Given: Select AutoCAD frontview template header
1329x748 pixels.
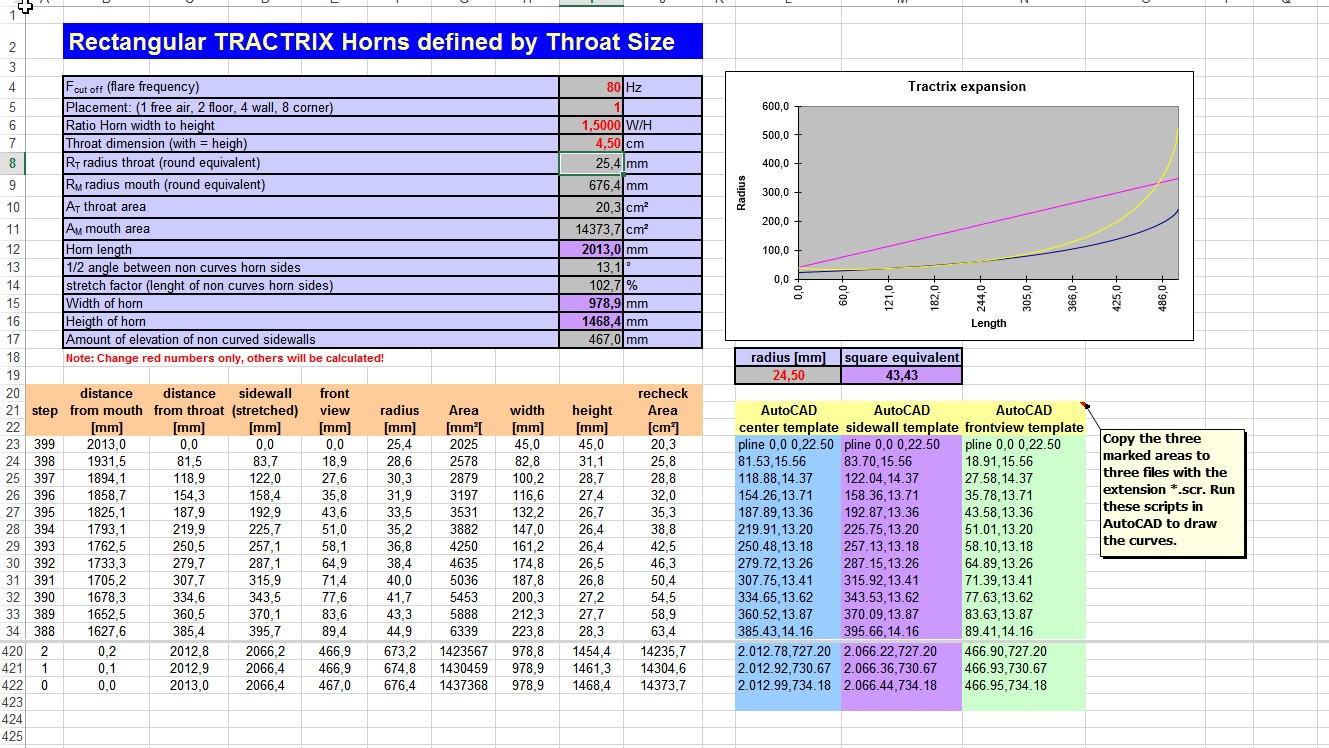Looking at the screenshot, I should coord(1024,418).
